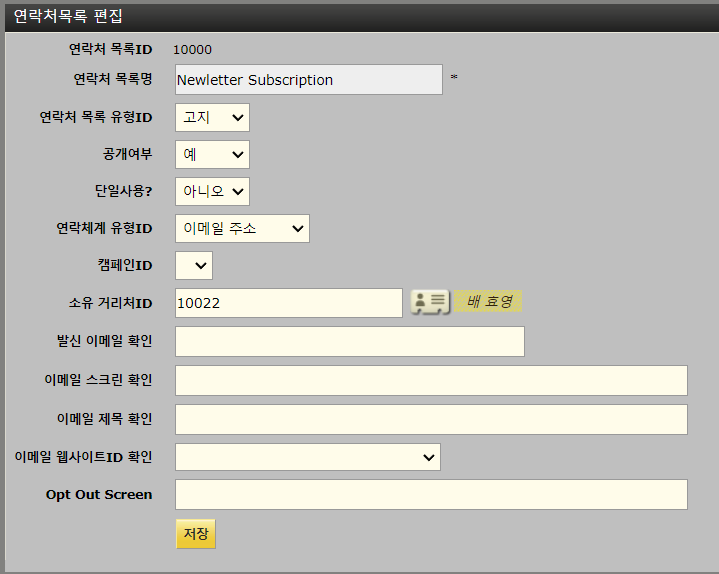This screenshot has width=719, height=574.
Task: Open the 단일사용? dropdown showing 아니오
Action: point(212,191)
